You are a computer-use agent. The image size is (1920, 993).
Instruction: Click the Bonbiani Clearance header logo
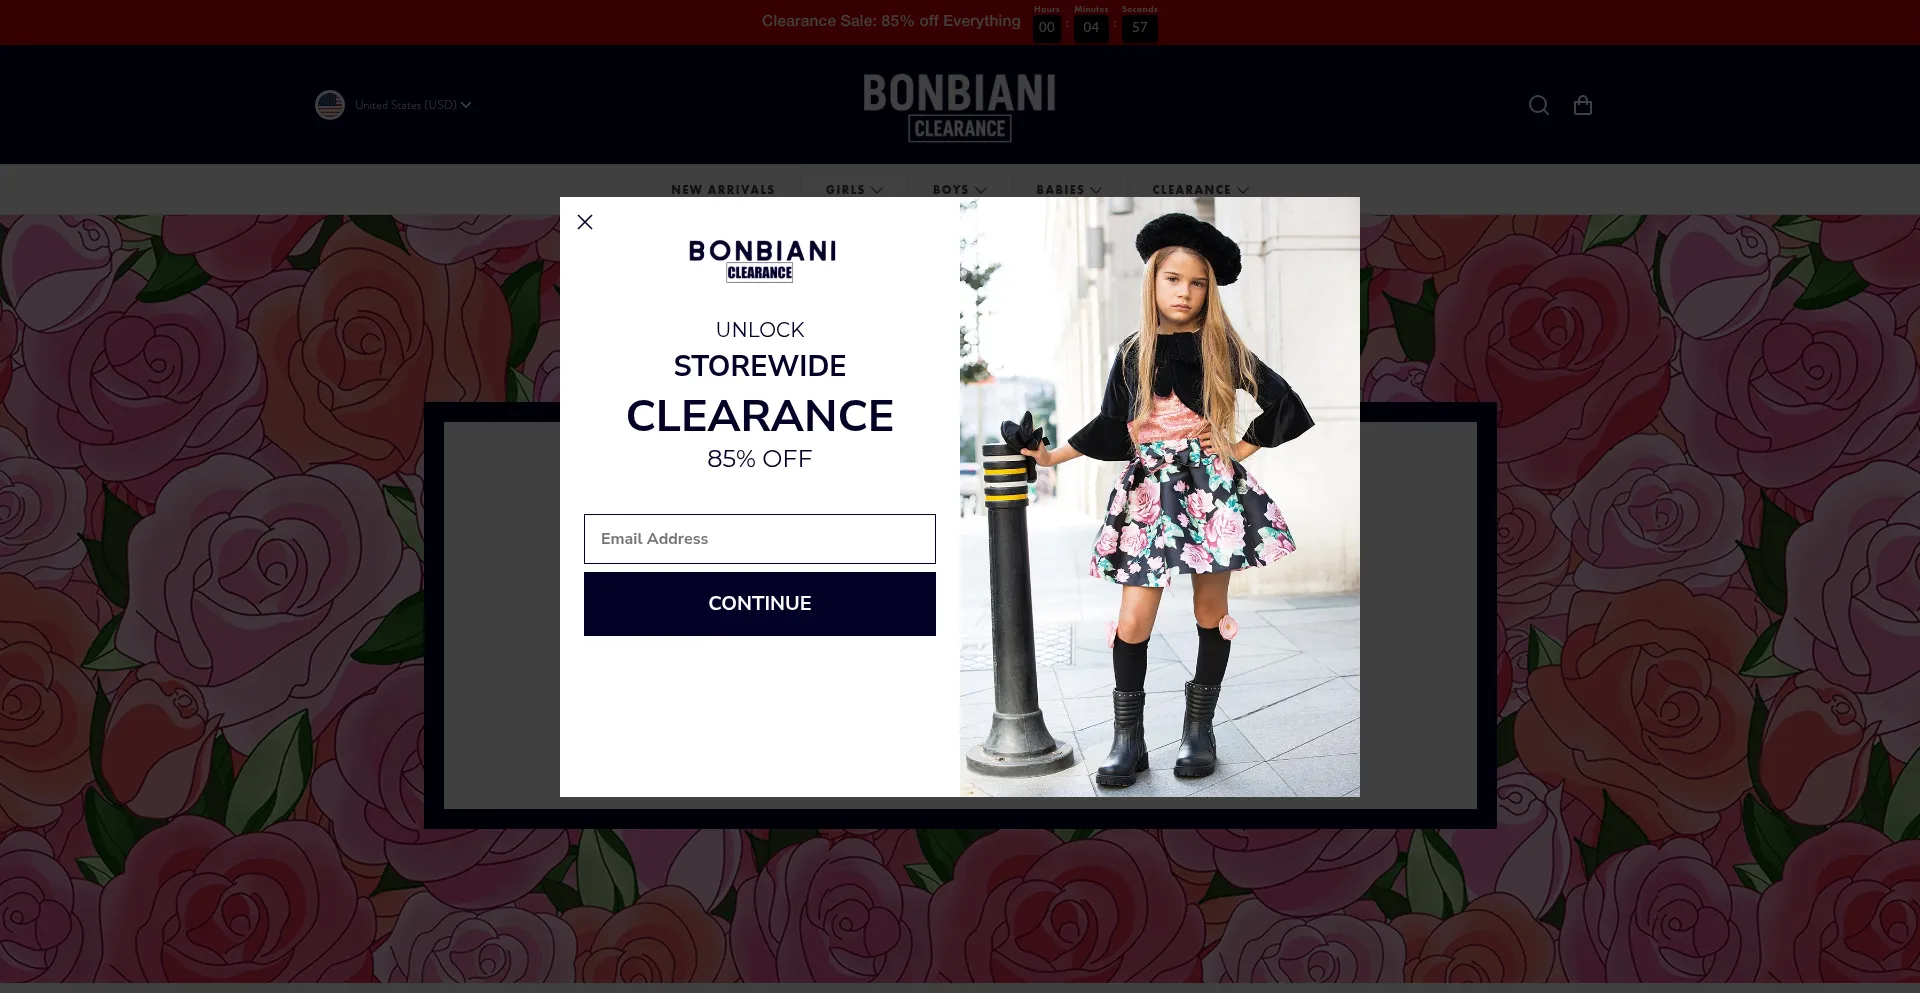pyautogui.click(x=960, y=106)
